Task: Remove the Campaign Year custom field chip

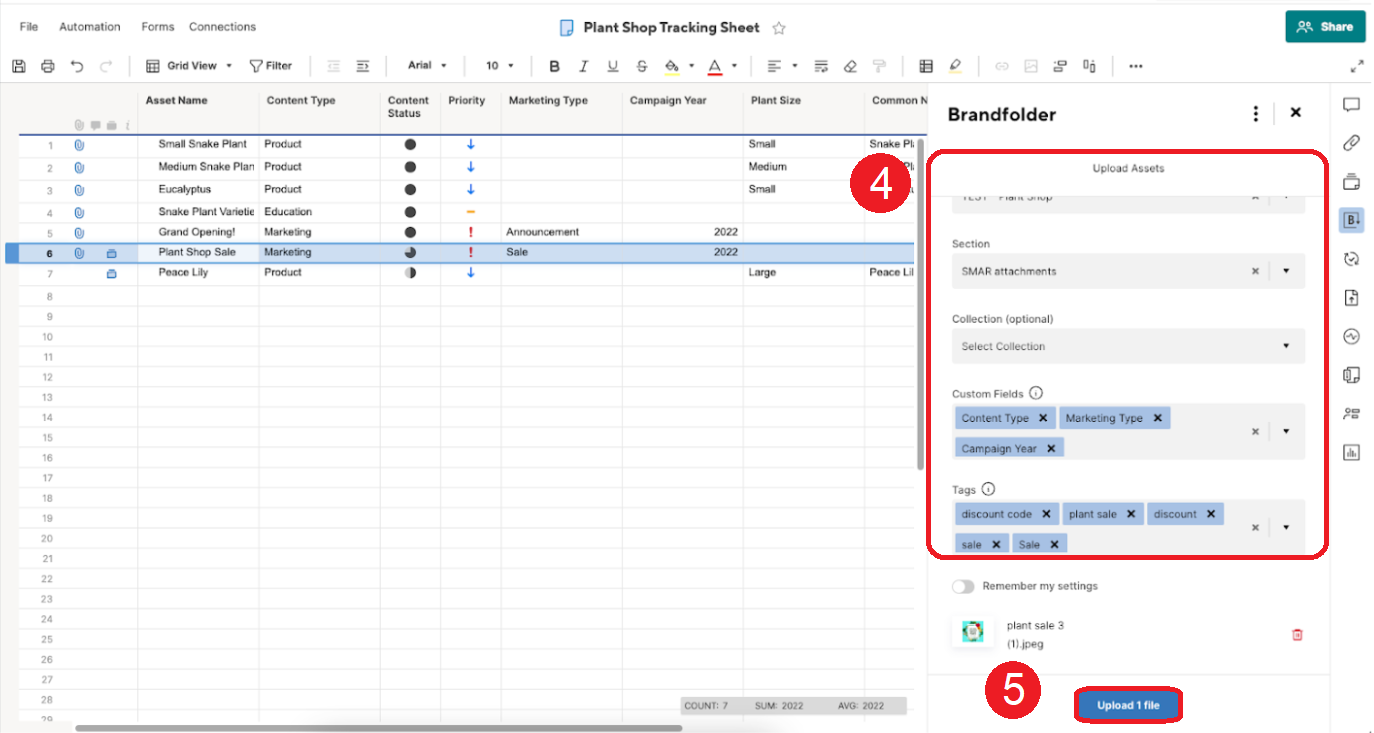Action: pyautogui.click(x=1051, y=449)
